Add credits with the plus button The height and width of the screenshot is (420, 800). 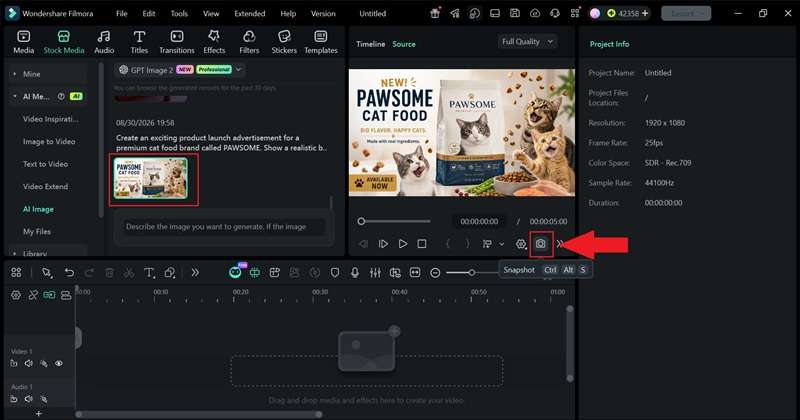point(645,14)
